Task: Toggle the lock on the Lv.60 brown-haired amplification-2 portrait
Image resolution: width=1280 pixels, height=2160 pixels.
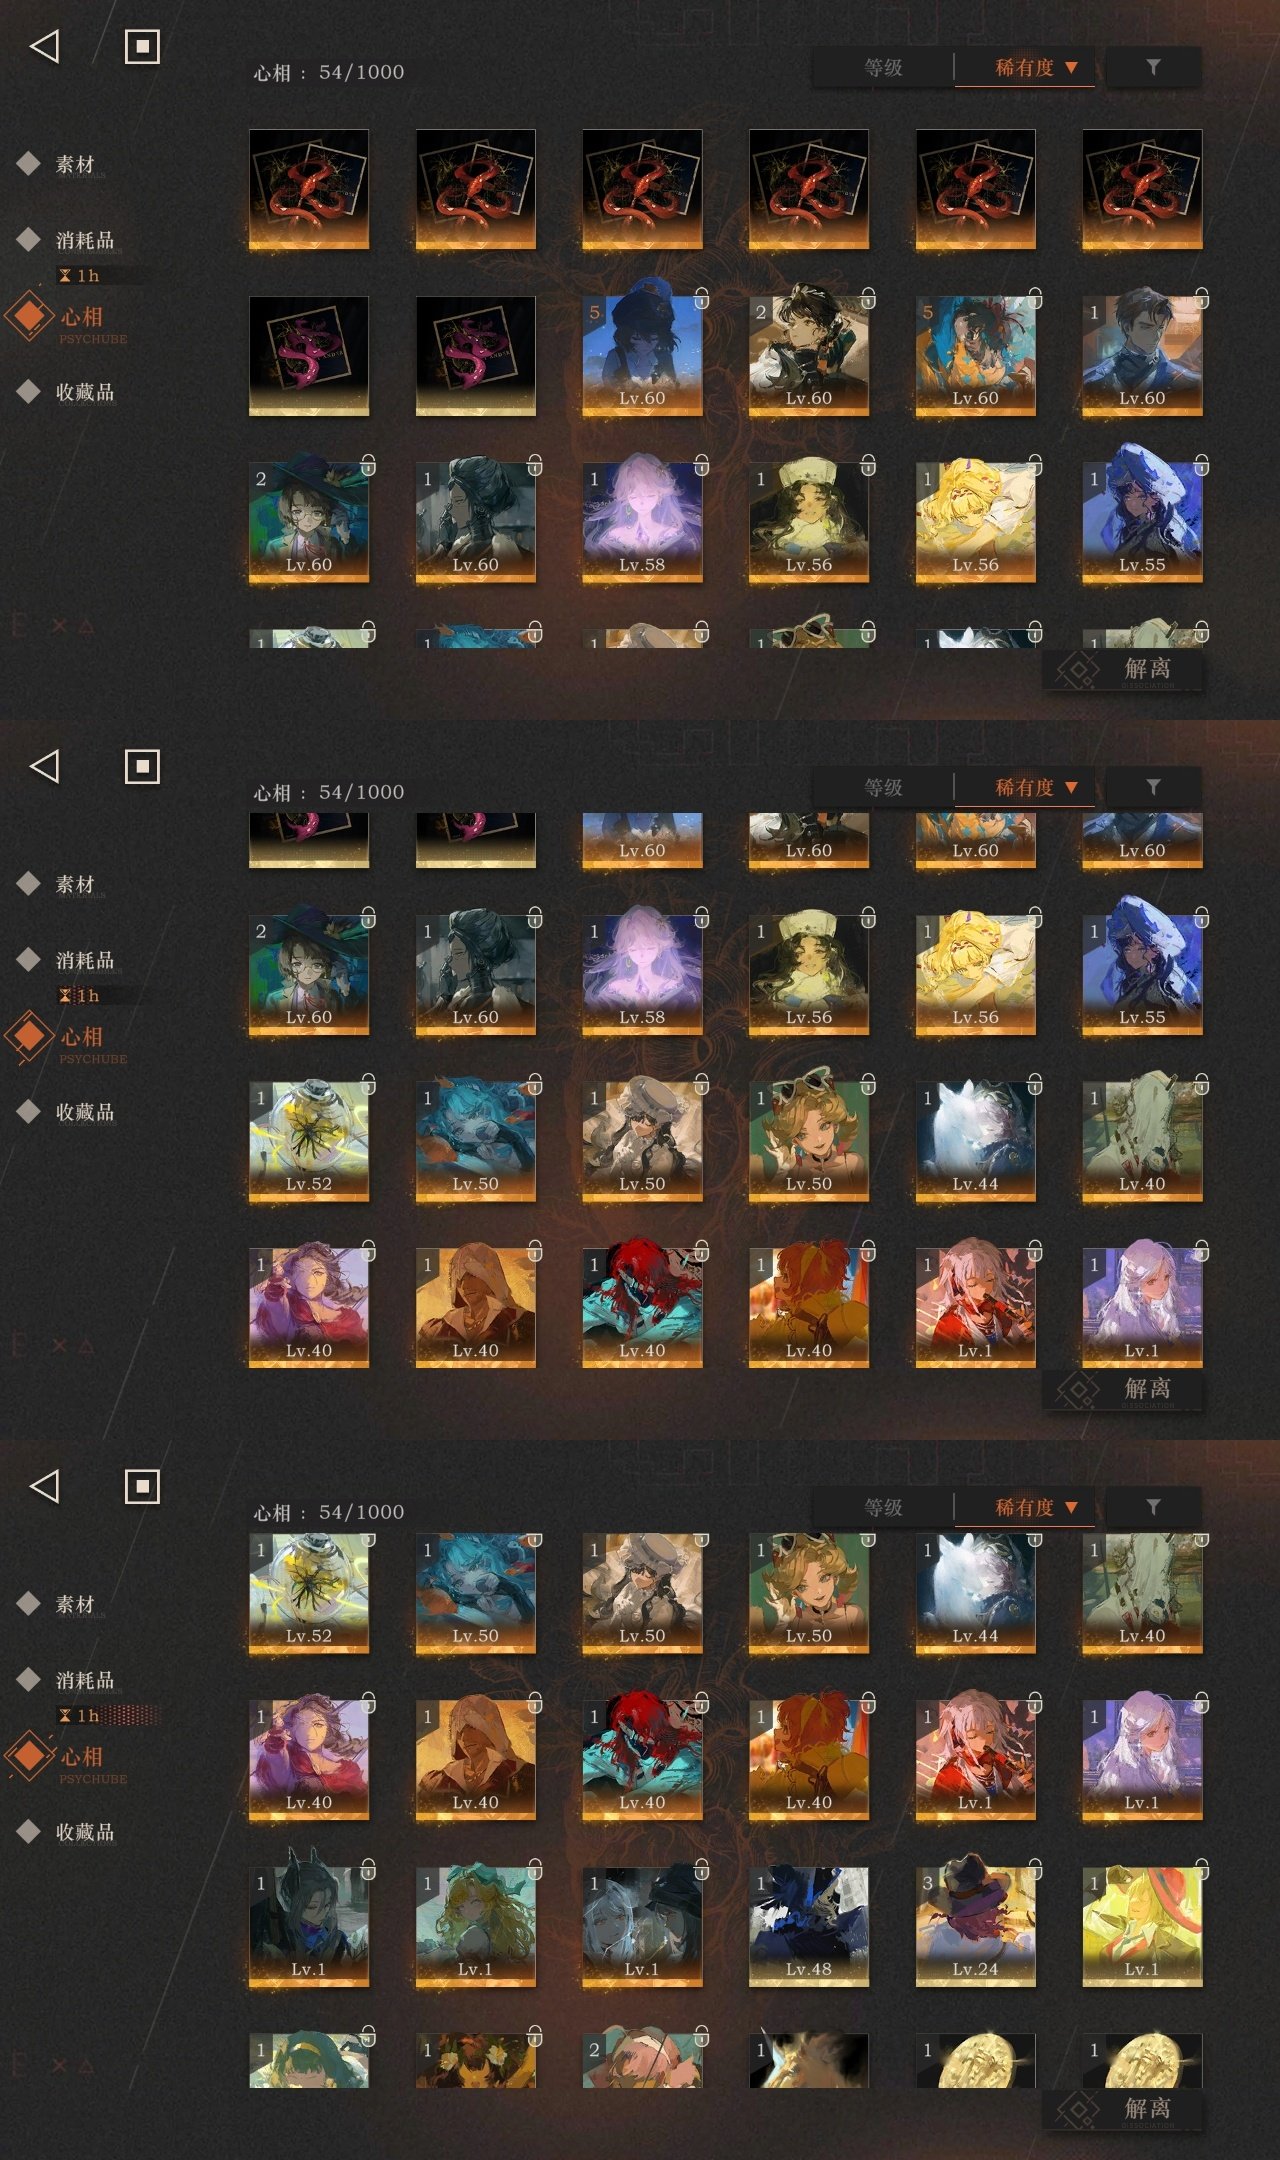Action: click(868, 299)
